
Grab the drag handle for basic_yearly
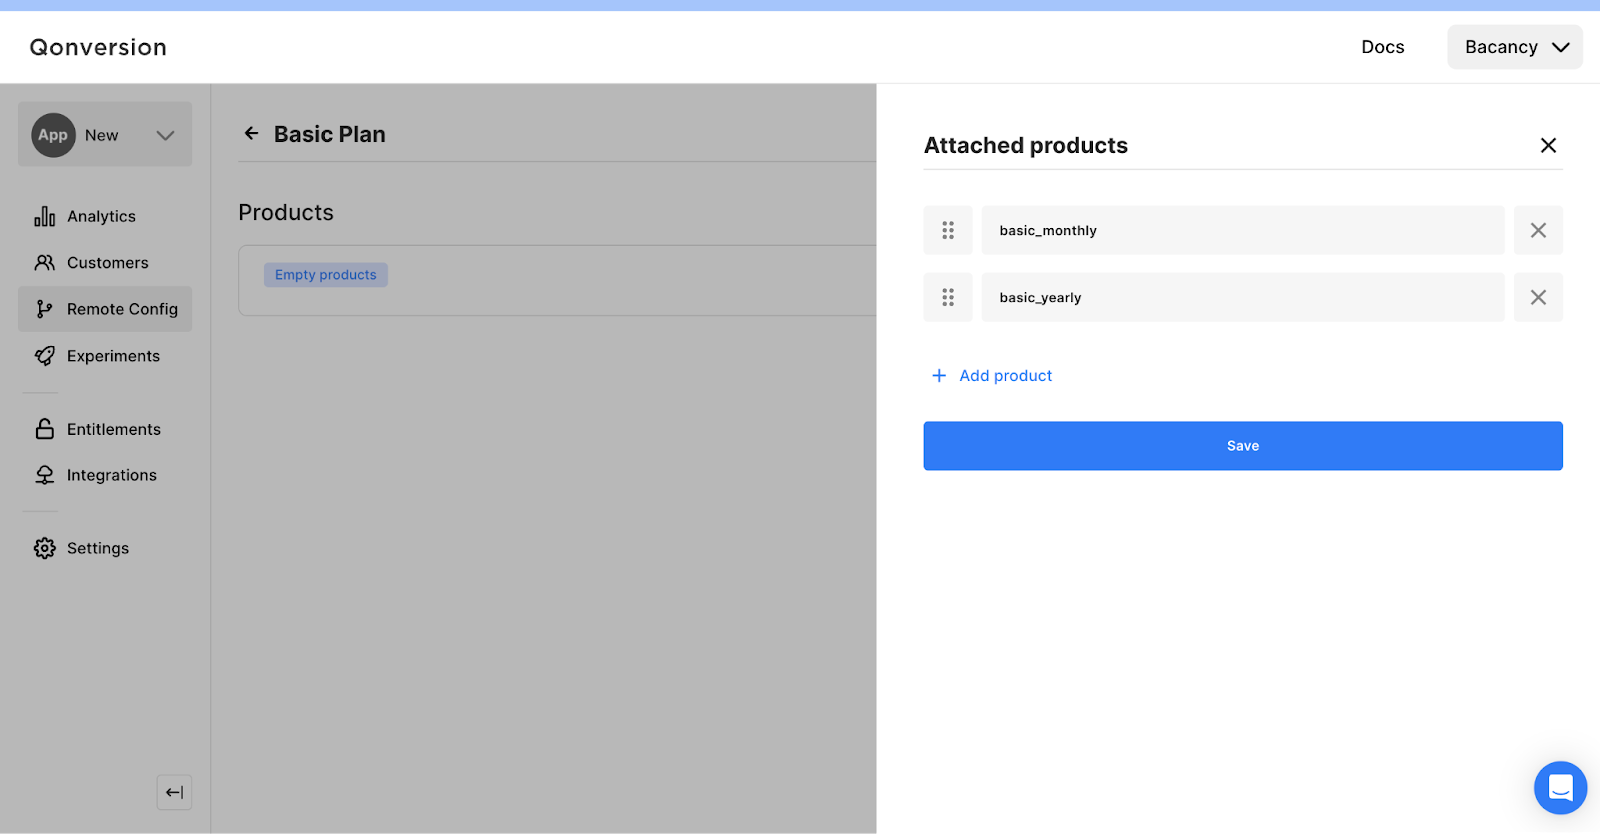pos(948,297)
